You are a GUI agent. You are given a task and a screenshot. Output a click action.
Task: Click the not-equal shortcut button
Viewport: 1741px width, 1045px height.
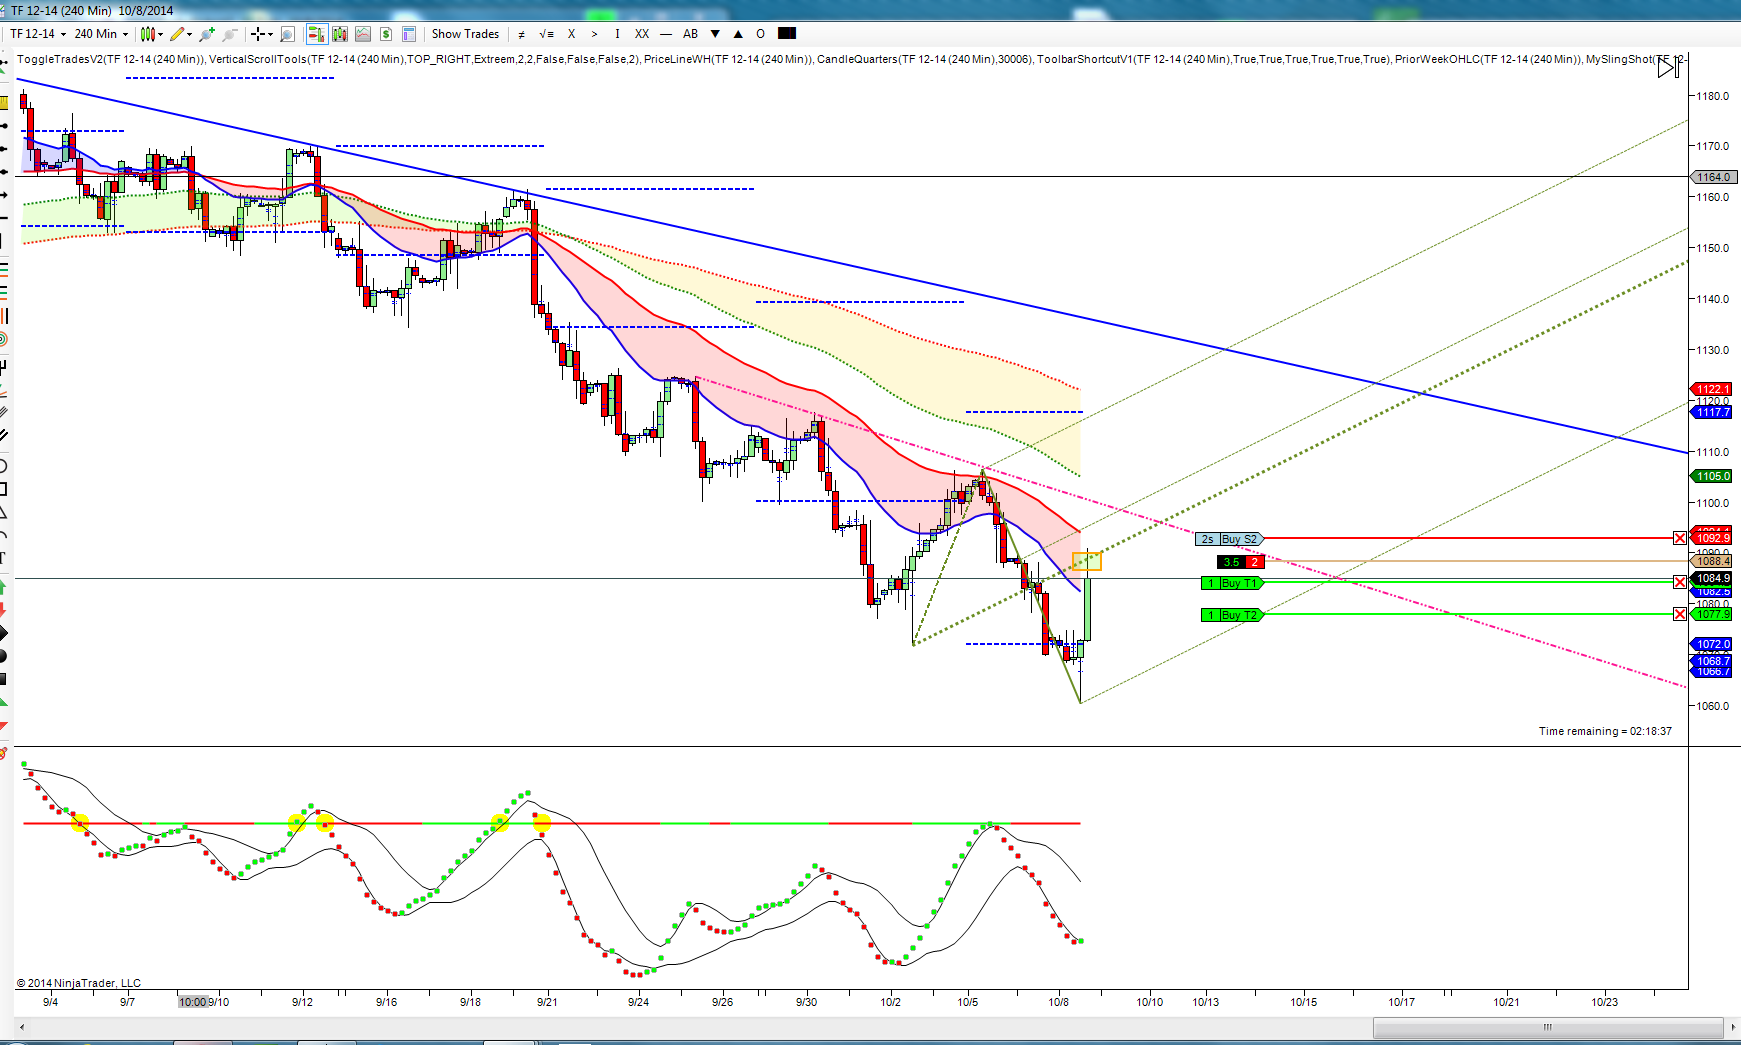pyautogui.click(x=521, y=34)
